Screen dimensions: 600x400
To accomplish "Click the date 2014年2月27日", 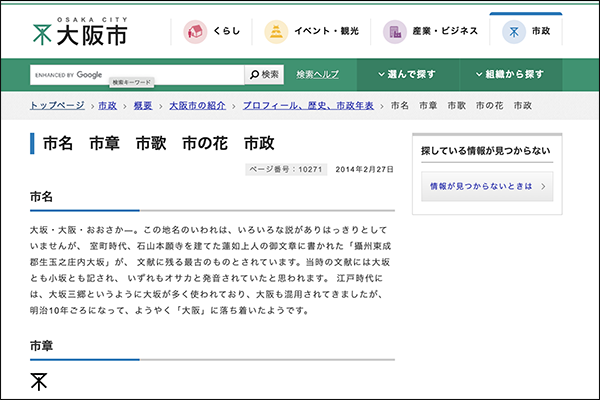I will (364, 169).
